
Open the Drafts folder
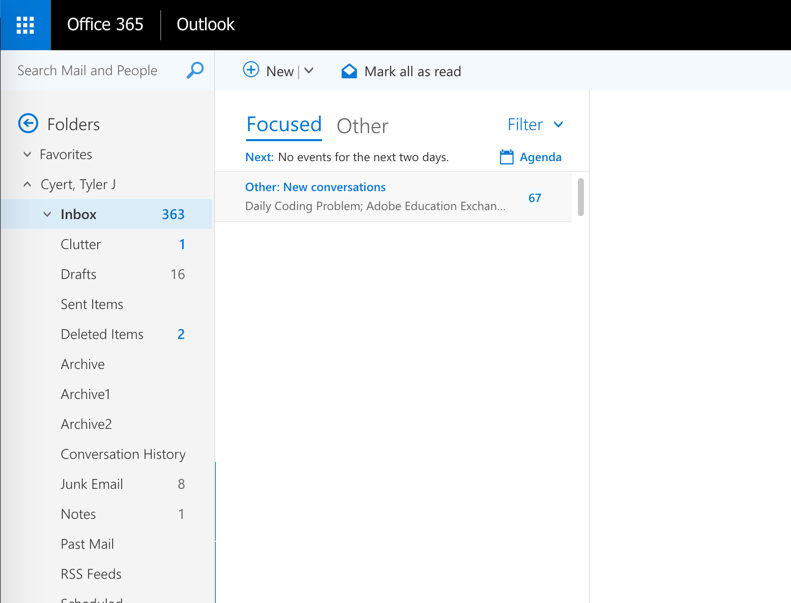tap(79, 274)
